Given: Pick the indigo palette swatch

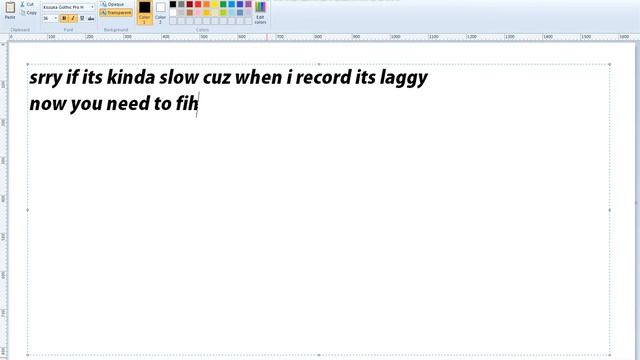Looking at the screenshot, I should point(240,4).
